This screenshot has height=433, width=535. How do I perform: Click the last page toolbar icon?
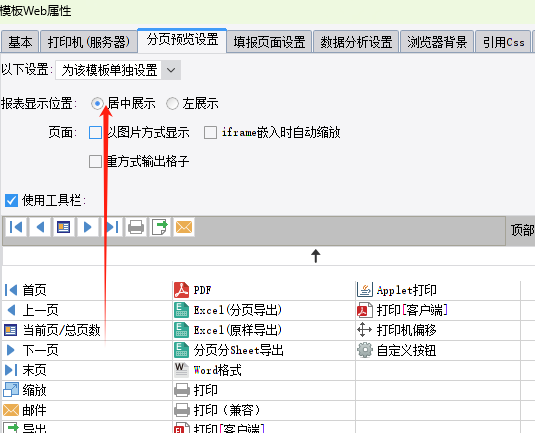click(x=112, y=227)
